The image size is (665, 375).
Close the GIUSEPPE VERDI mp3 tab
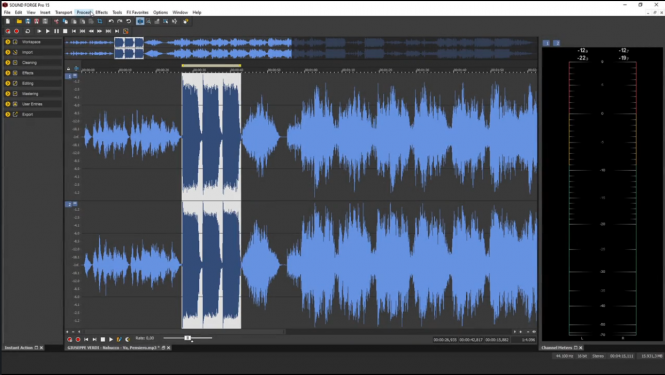(169, 348)
